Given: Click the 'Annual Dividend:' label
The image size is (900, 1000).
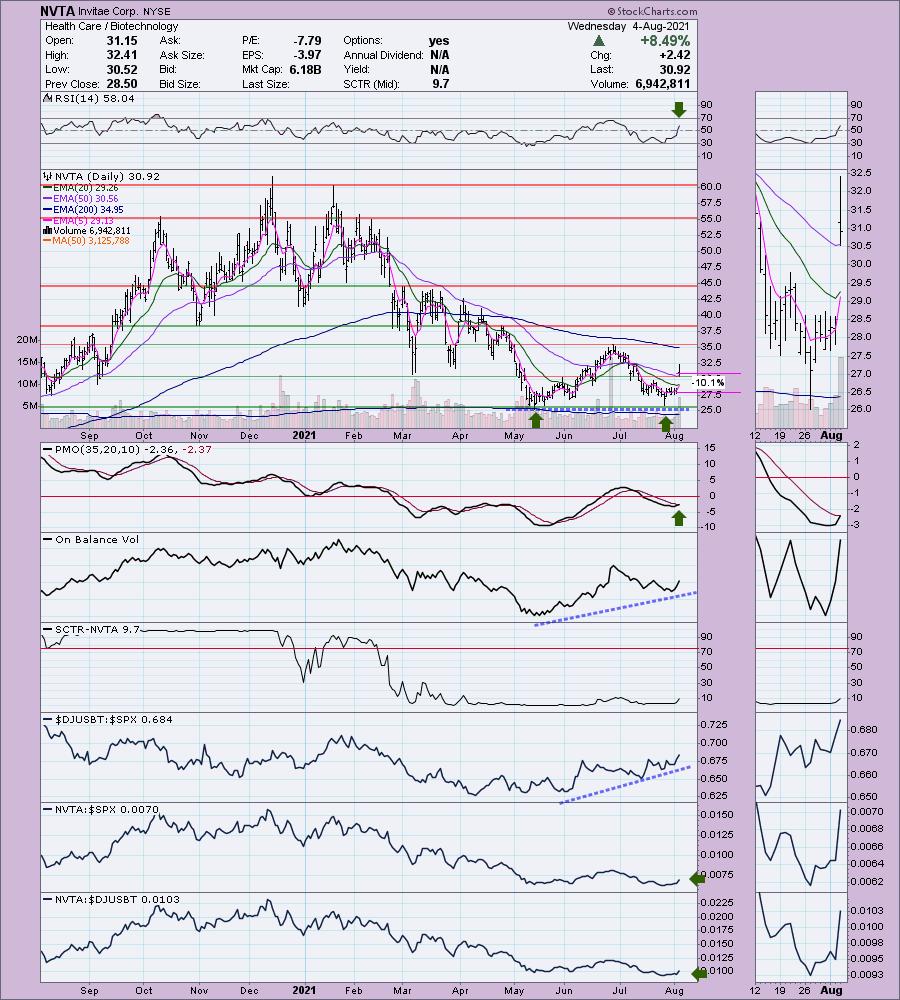Looking at the screenshot, I should (x=383, y=55).
